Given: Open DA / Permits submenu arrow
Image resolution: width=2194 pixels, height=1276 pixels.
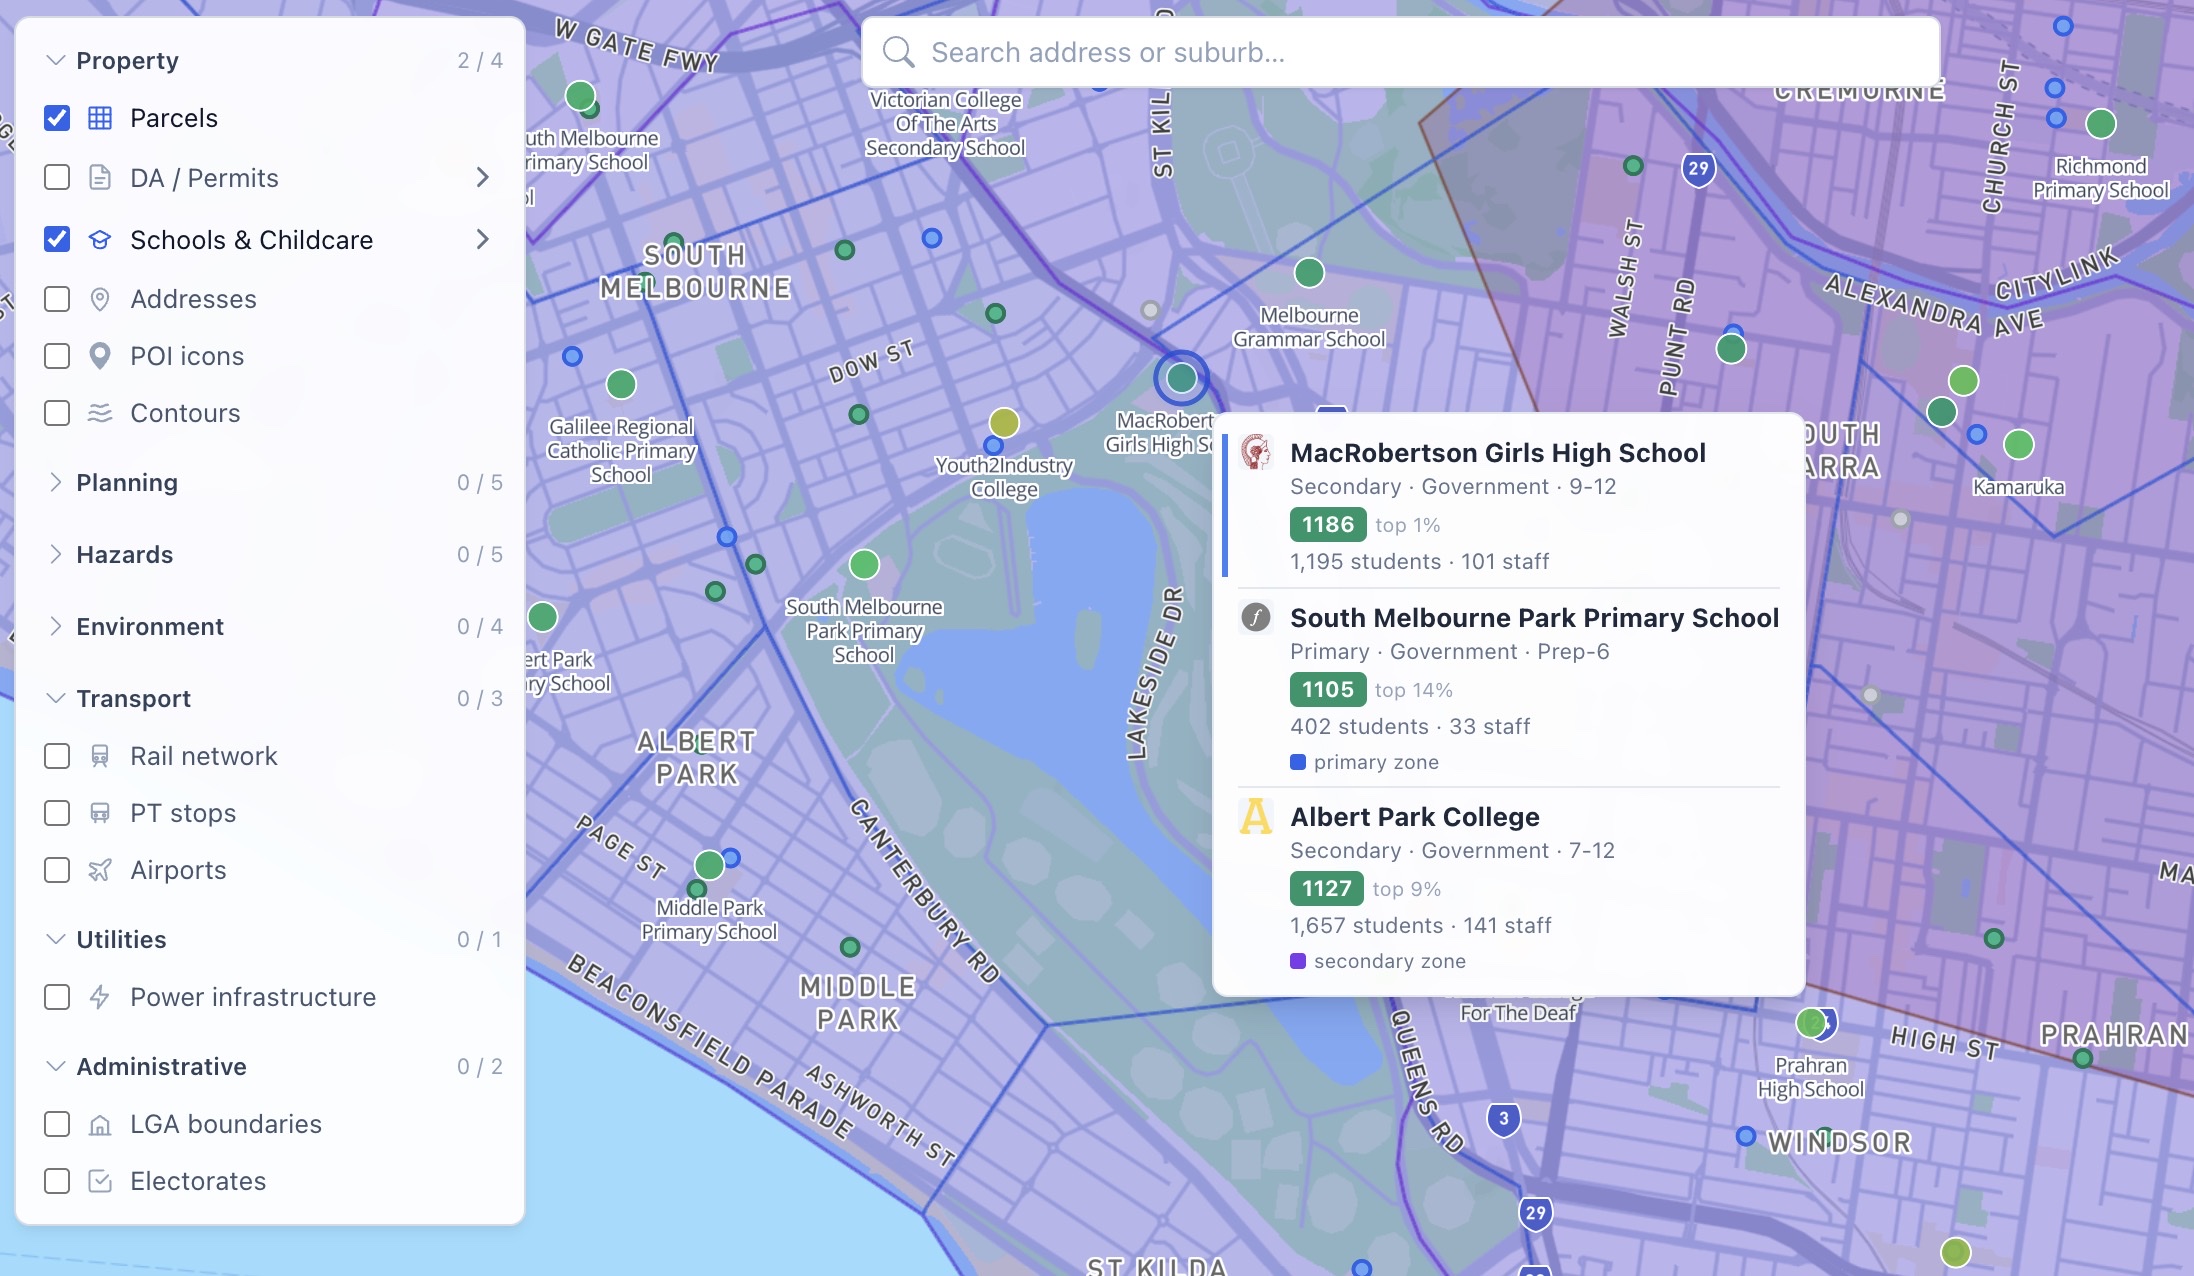Looking at the screenshot, I should point(483,178).
